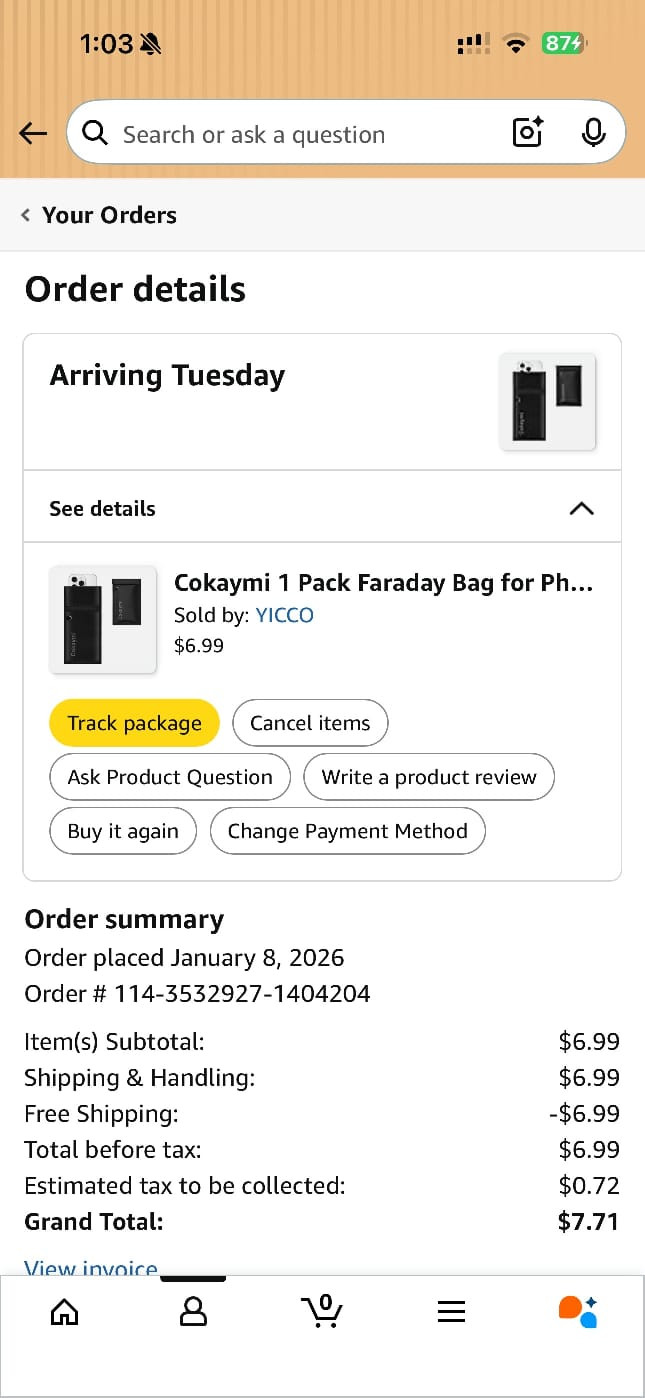The width and height of the screenshot is (645, 1398).
Task: Open the Faraday Bag product thumbnail
Action: click(103, 620)
